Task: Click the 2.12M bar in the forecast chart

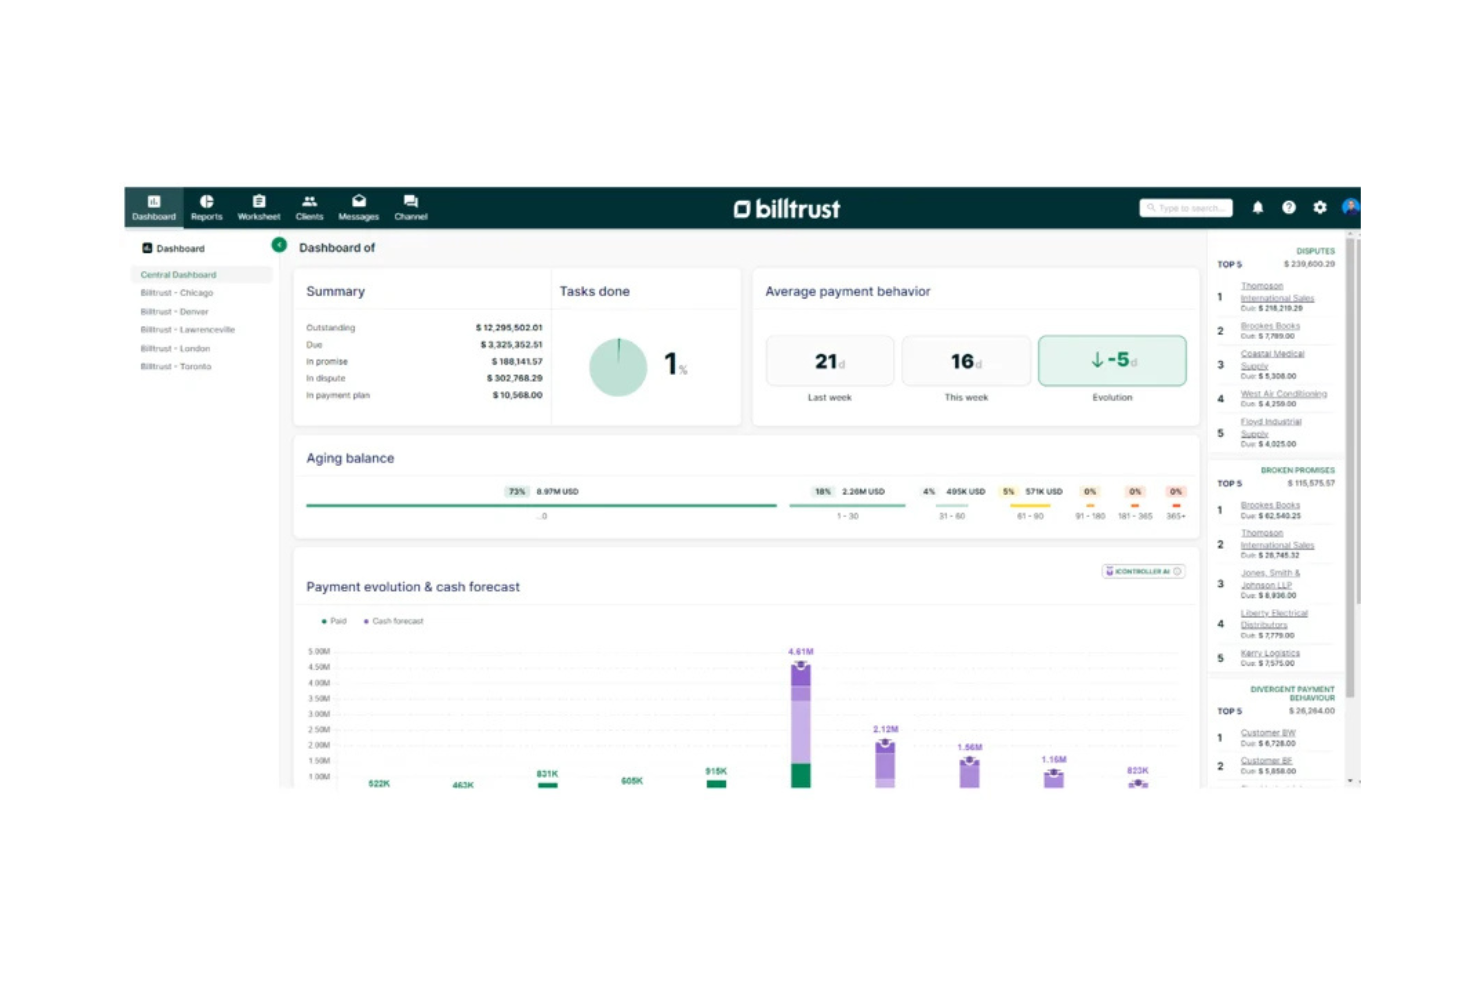Action: click(885, 764)
